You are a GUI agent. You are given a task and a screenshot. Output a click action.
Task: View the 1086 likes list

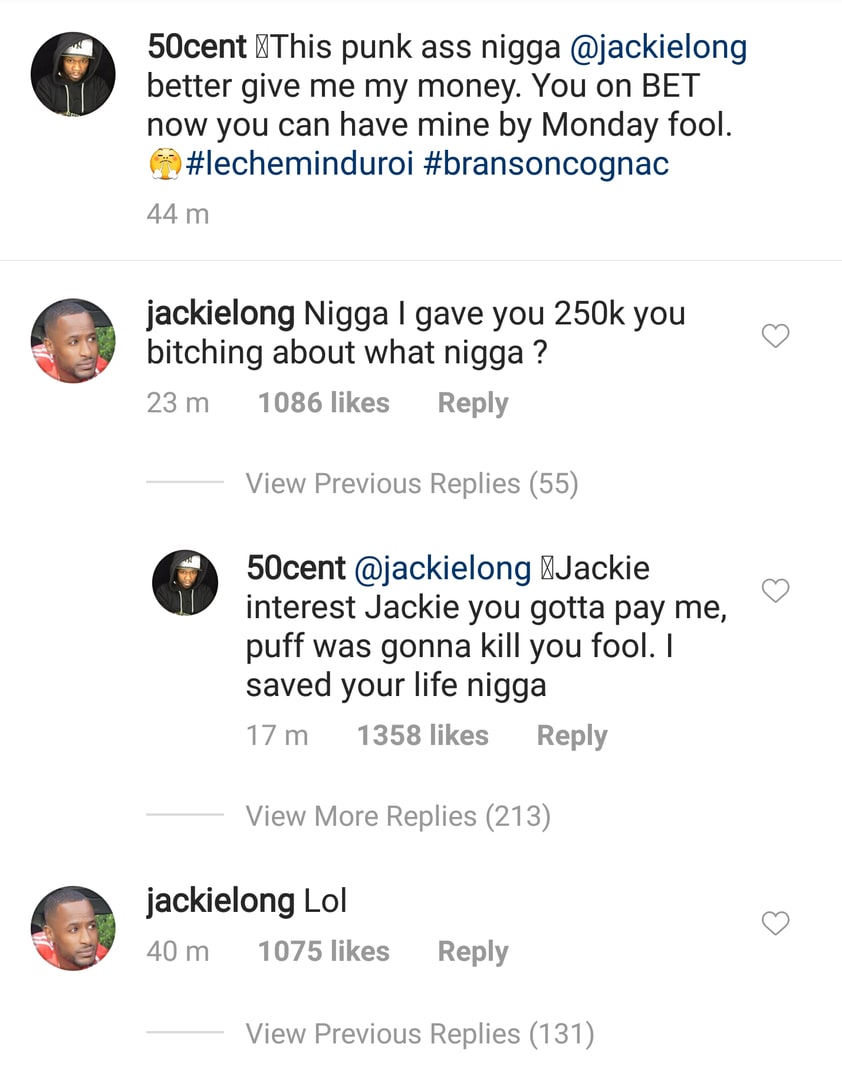click(x=323, y=403)
